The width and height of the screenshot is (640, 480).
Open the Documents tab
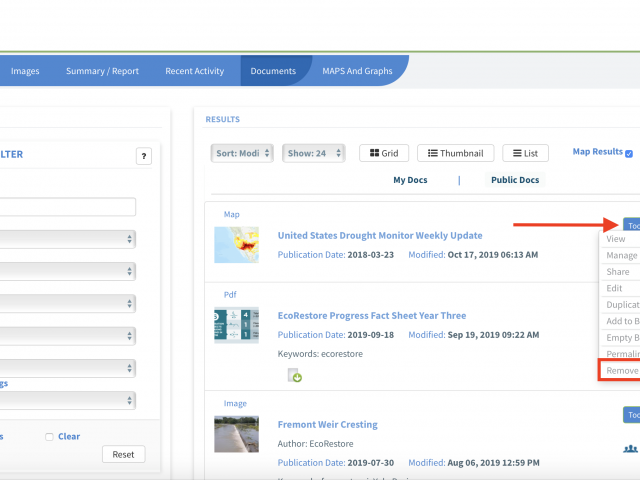click(x=273, y=71)
